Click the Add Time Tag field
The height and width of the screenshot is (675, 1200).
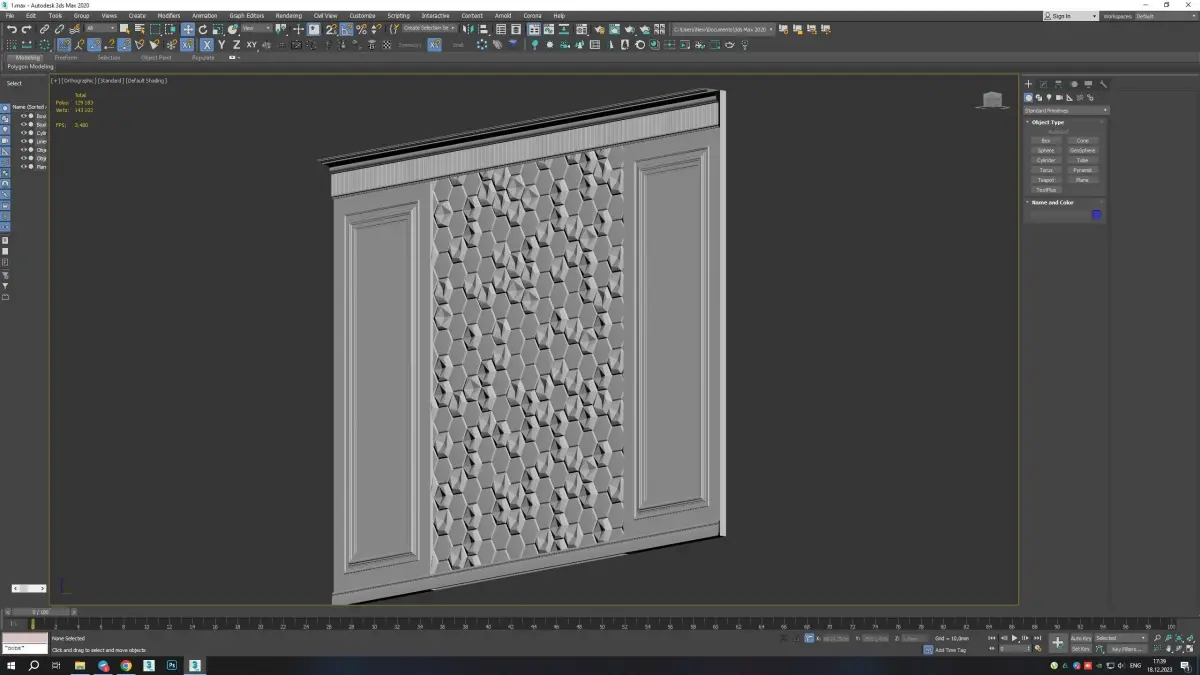(x=950, y=650)
